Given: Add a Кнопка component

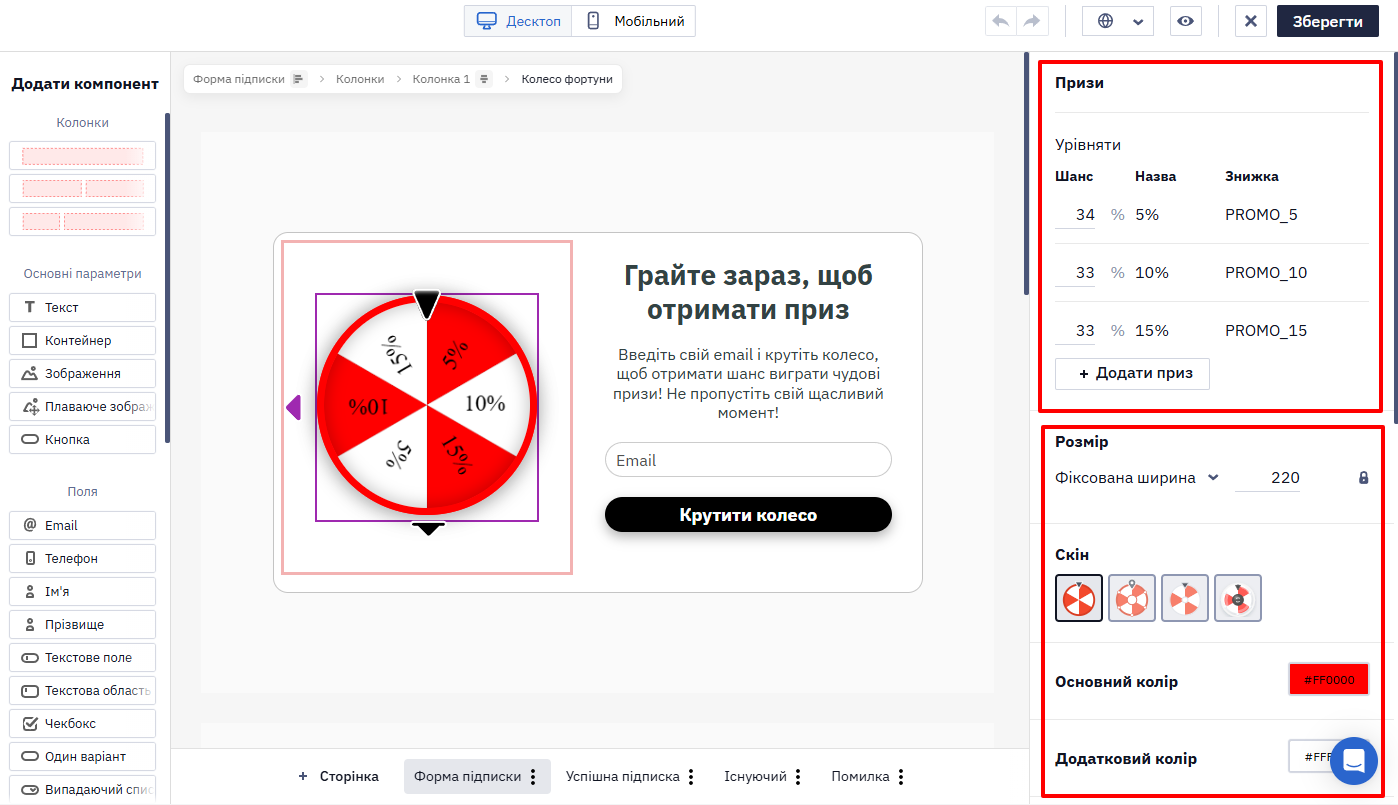Looking at the screenshot, I should click(83, 439).
